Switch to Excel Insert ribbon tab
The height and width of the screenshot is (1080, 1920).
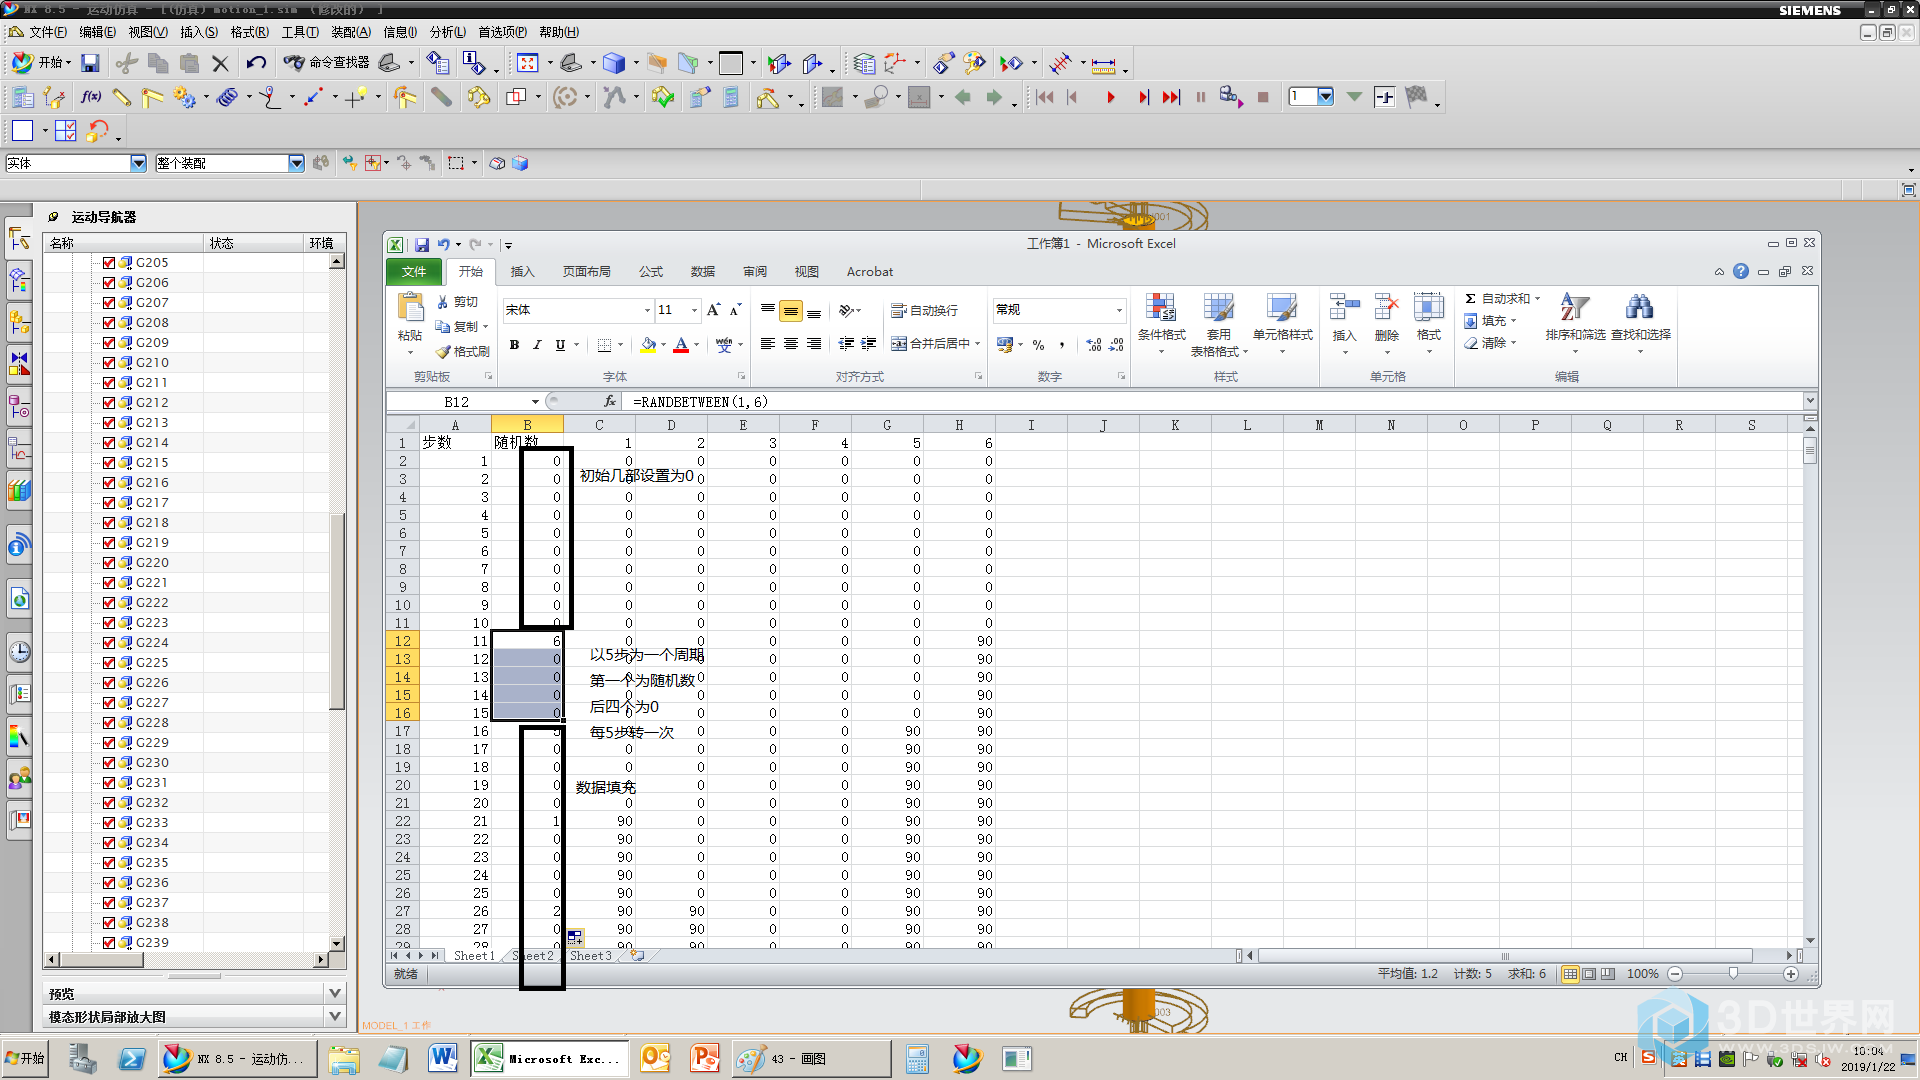pos(522,271)
